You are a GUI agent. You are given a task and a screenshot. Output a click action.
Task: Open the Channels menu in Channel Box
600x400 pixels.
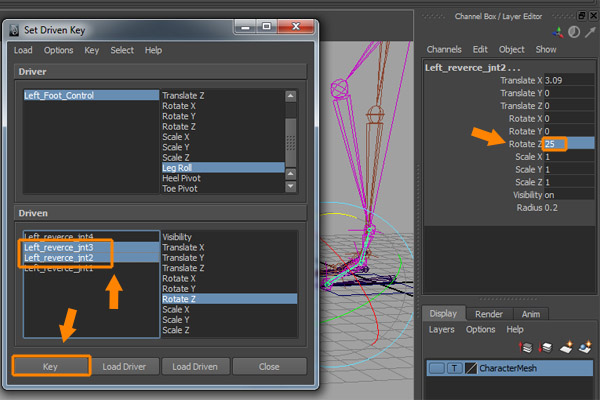coord(444,49)
